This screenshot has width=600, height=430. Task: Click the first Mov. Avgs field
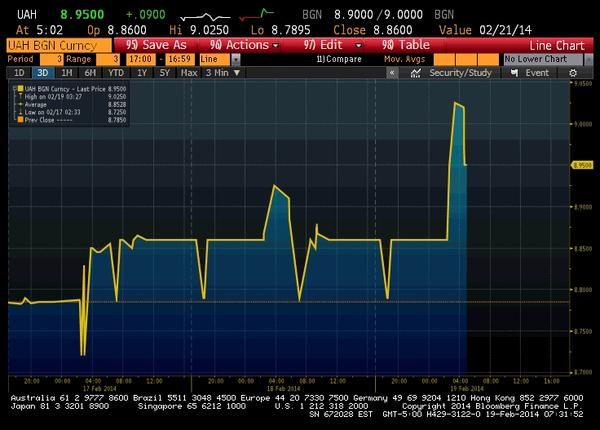click(444, 59)
